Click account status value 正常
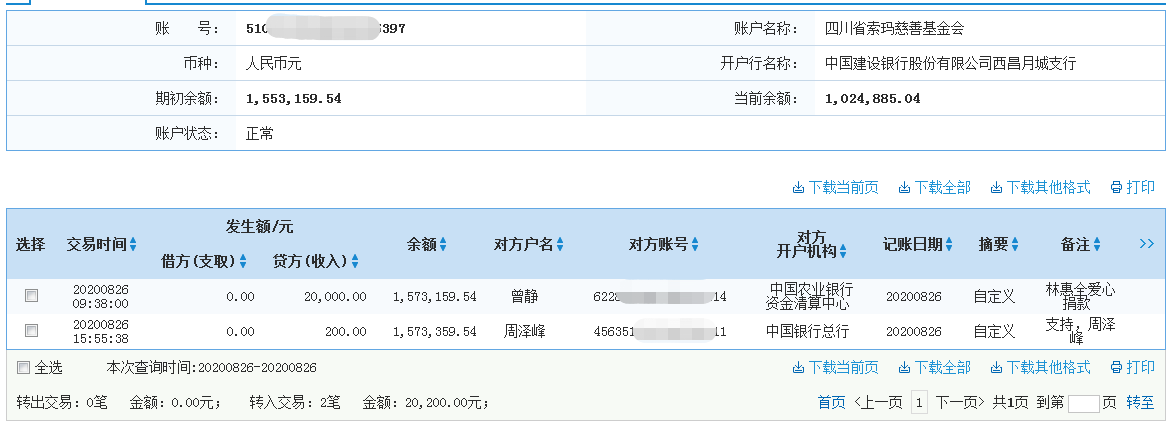The image size is (1169, 421). pos(259,134)
